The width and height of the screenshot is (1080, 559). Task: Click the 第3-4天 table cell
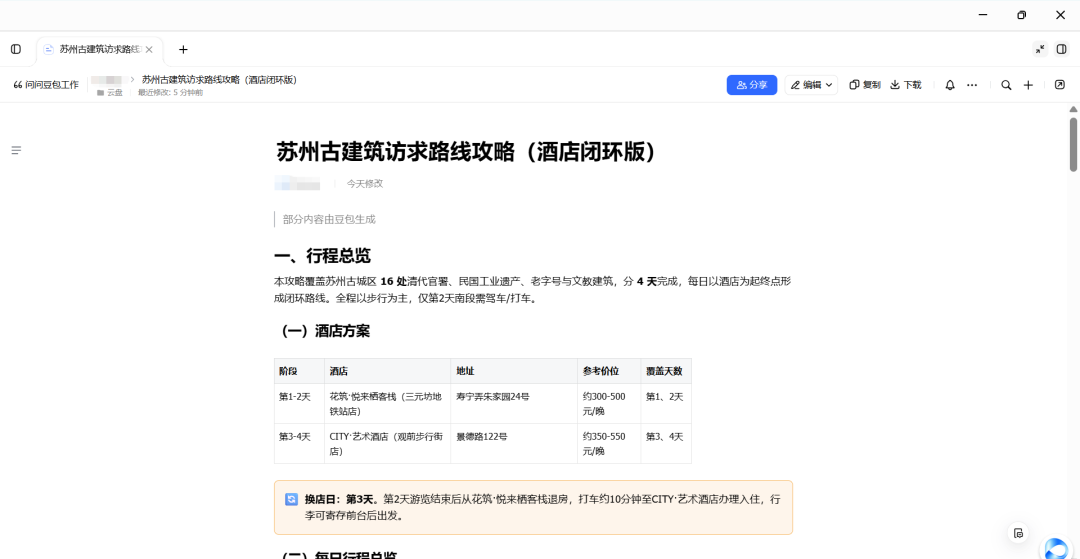[300, 443]
